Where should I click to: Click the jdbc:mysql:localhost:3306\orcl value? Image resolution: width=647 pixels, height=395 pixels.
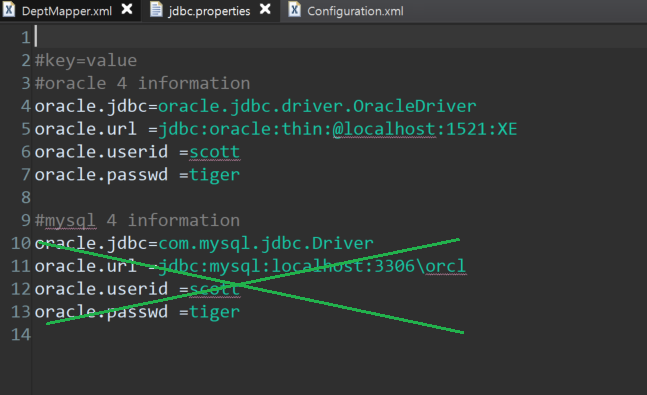[x=312, y=266]
